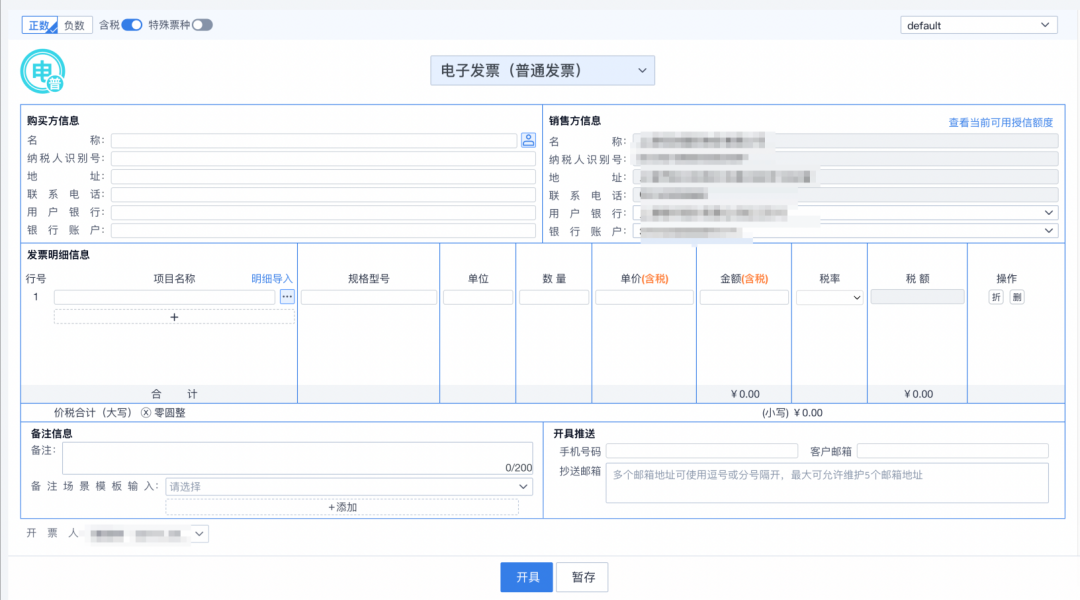Click the 明细导入 link

[x=271, y=278]
